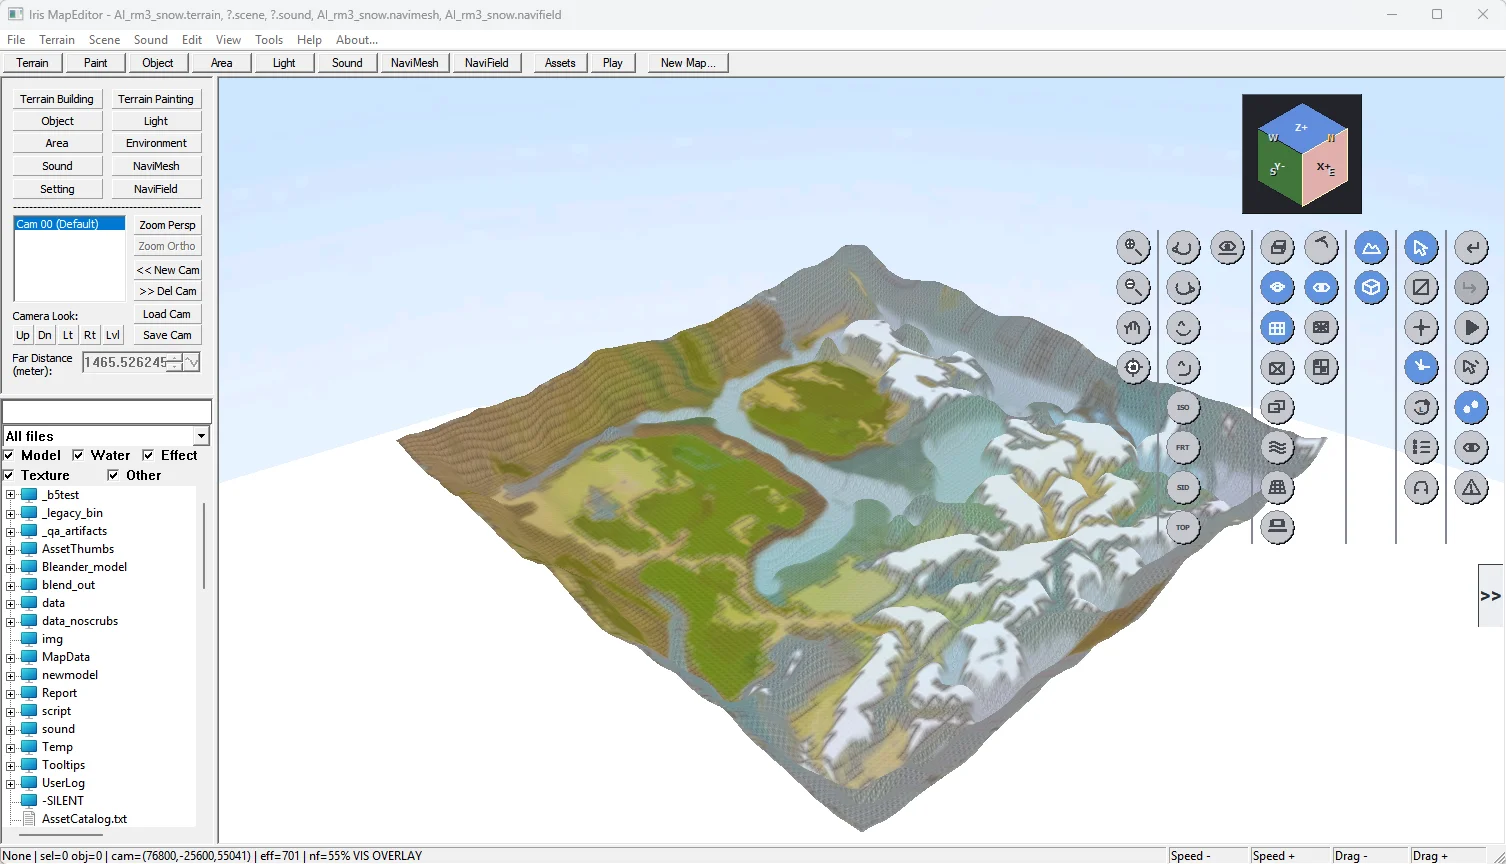Click the list bullets icon

[1421, 448]
